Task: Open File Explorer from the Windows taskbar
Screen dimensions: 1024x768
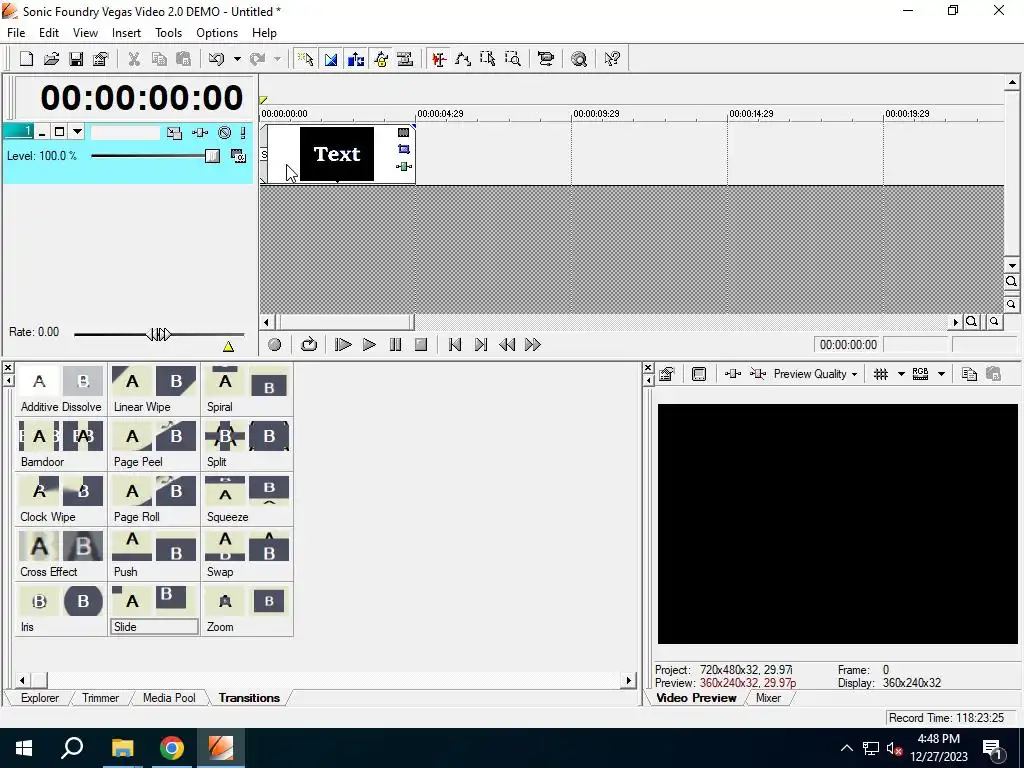Action: click(122, 748)
